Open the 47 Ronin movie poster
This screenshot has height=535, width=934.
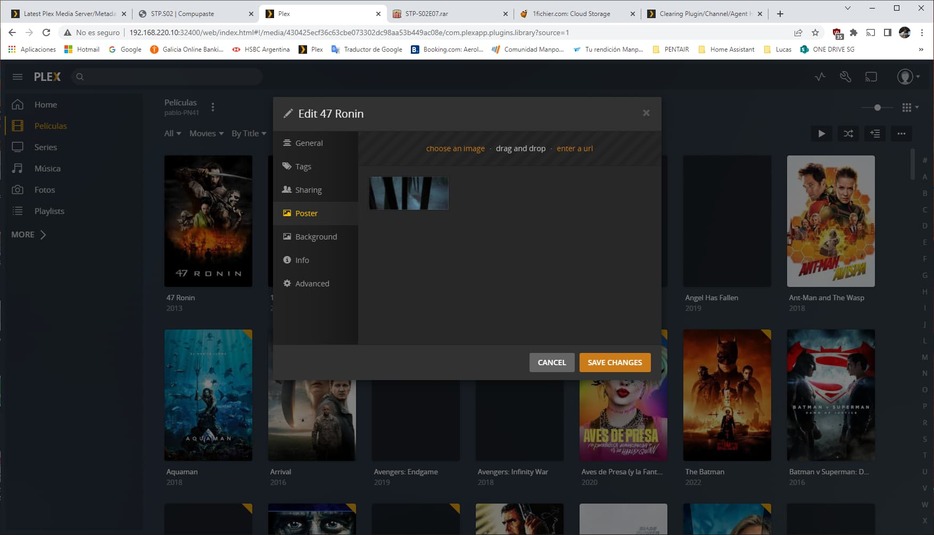coord(208,221)
